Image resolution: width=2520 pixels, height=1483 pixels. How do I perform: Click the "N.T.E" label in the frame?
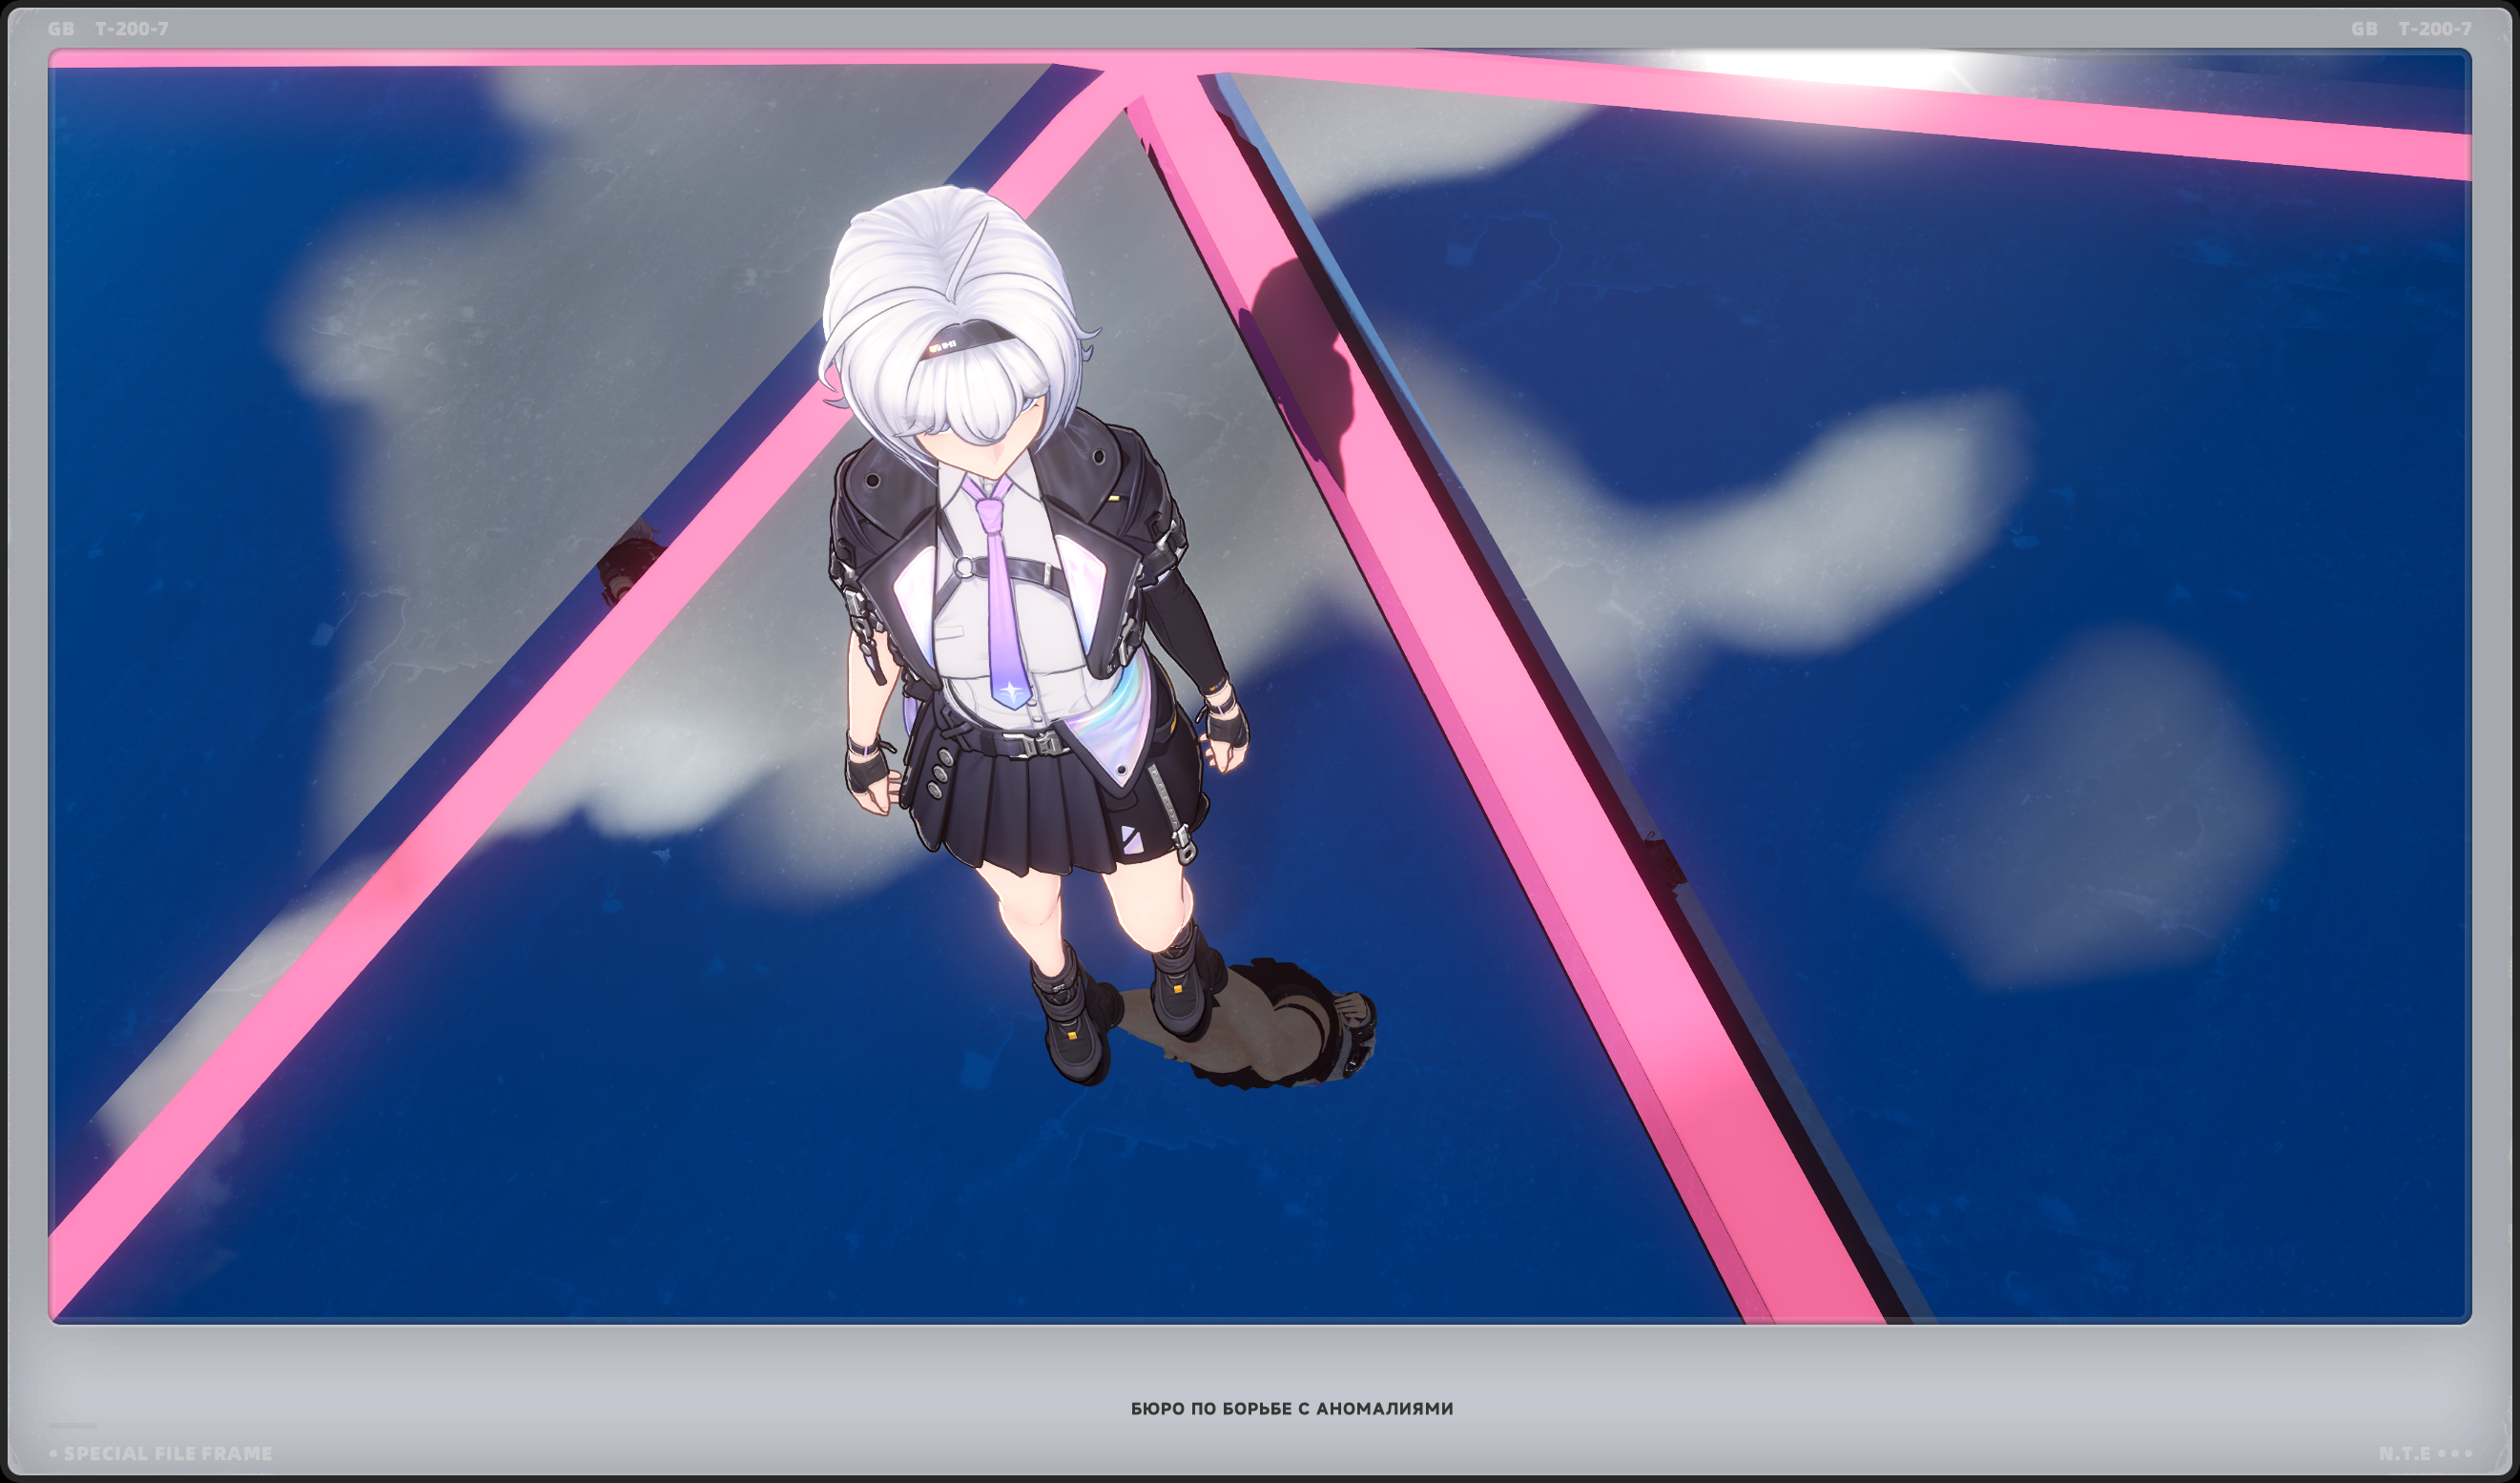[x=2404, y=1453]
